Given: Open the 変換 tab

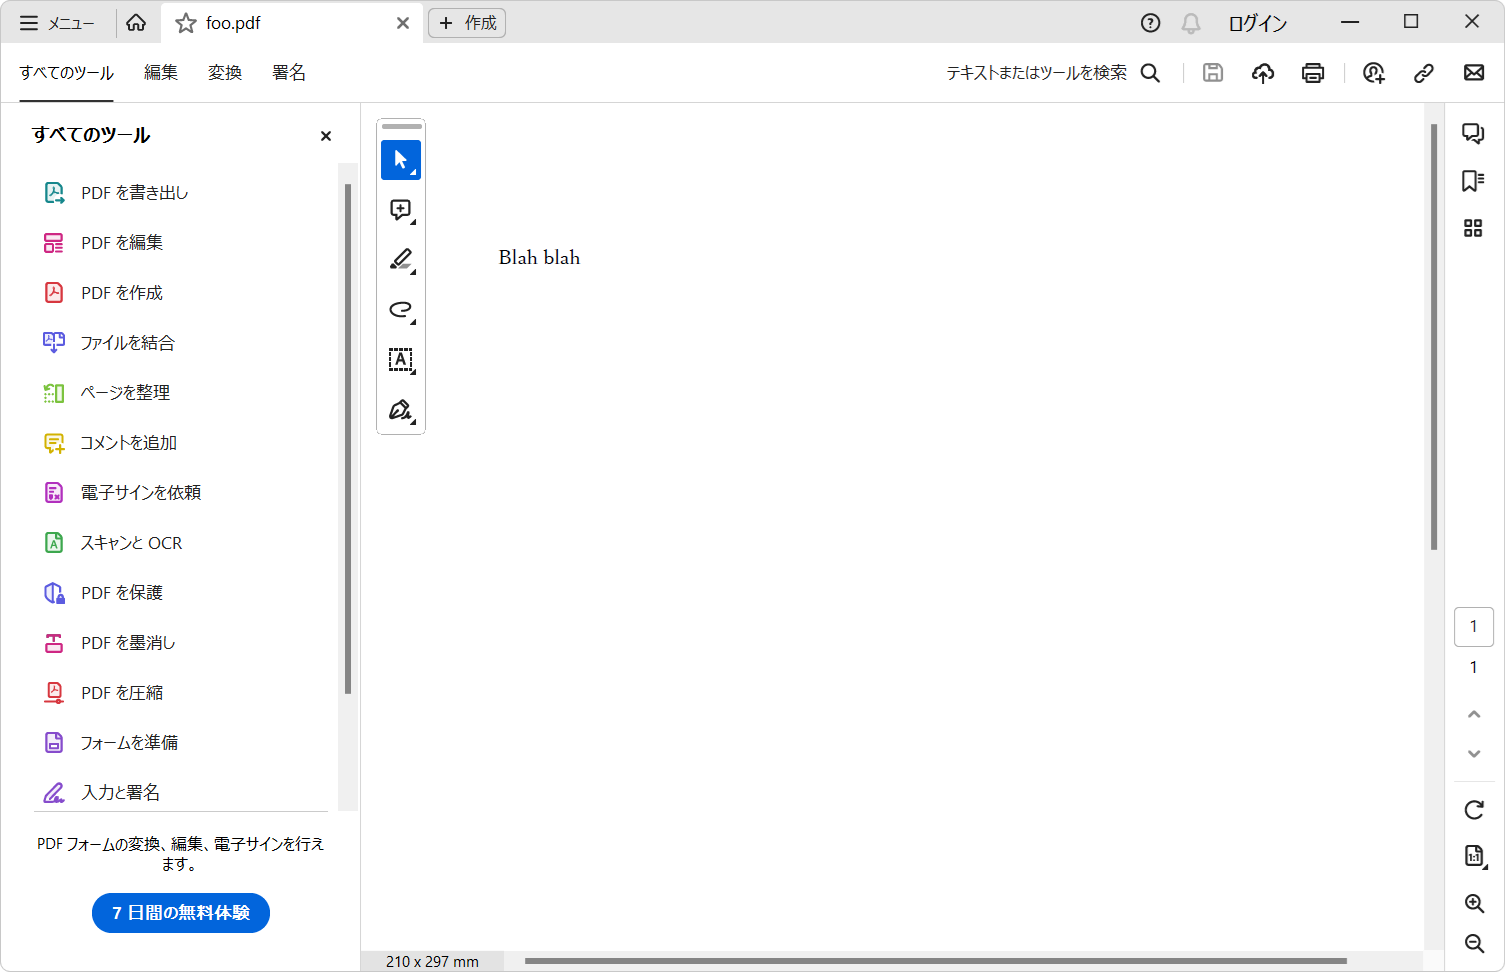Looking at the screenshot, I should click(x=225, y=73).
